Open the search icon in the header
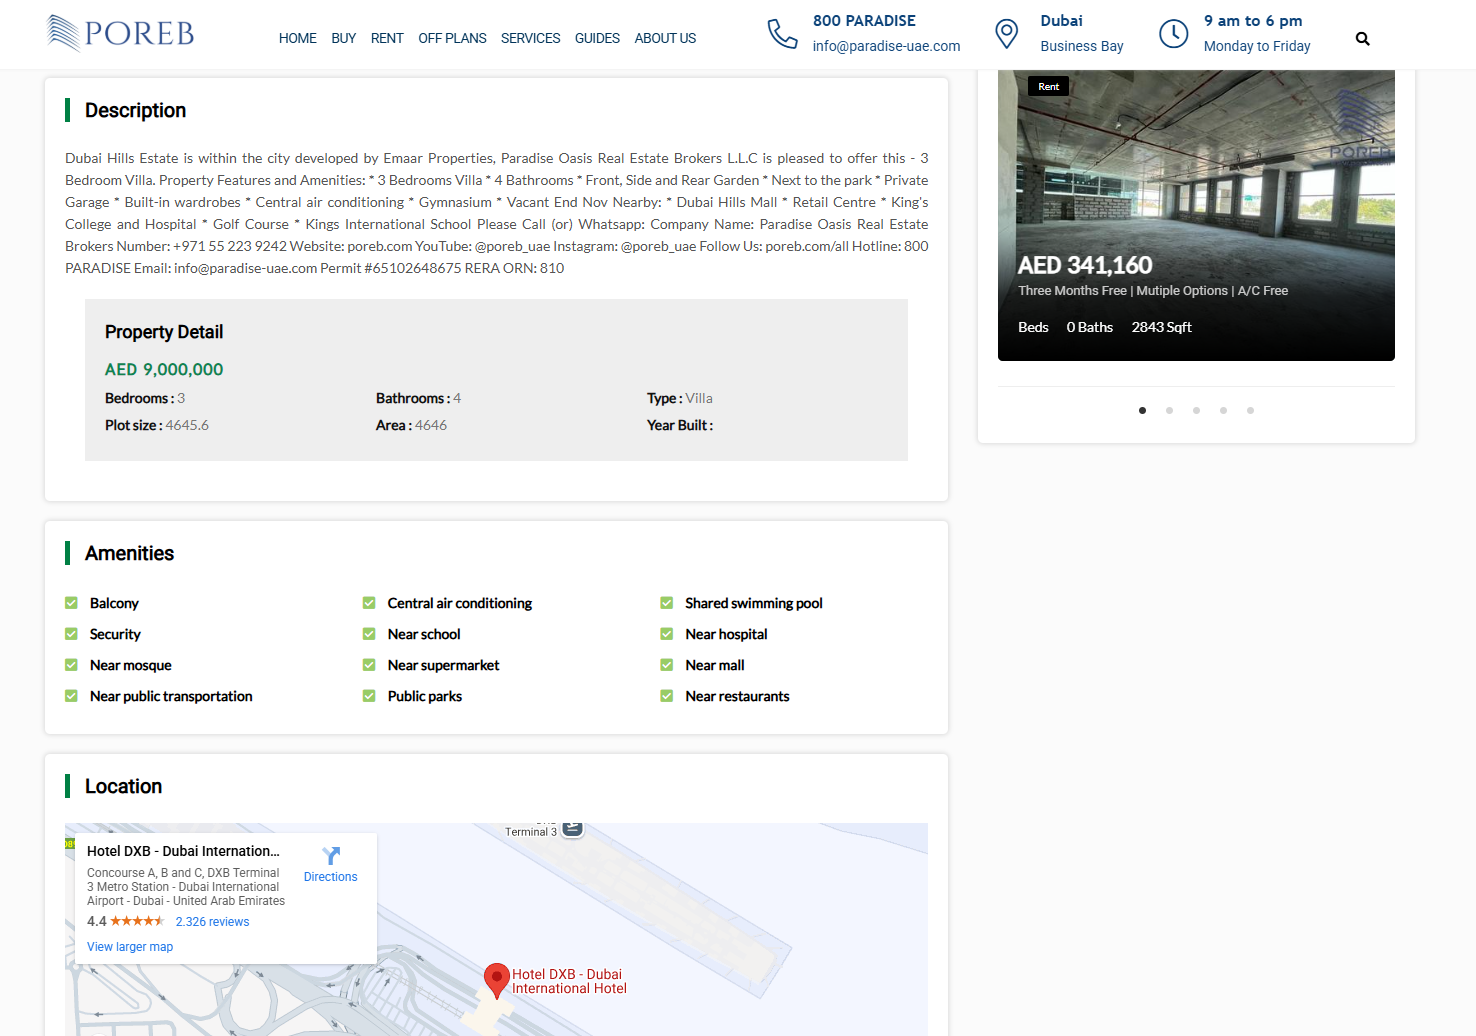The image size is (1476, 1036). tap(1362, 38)
